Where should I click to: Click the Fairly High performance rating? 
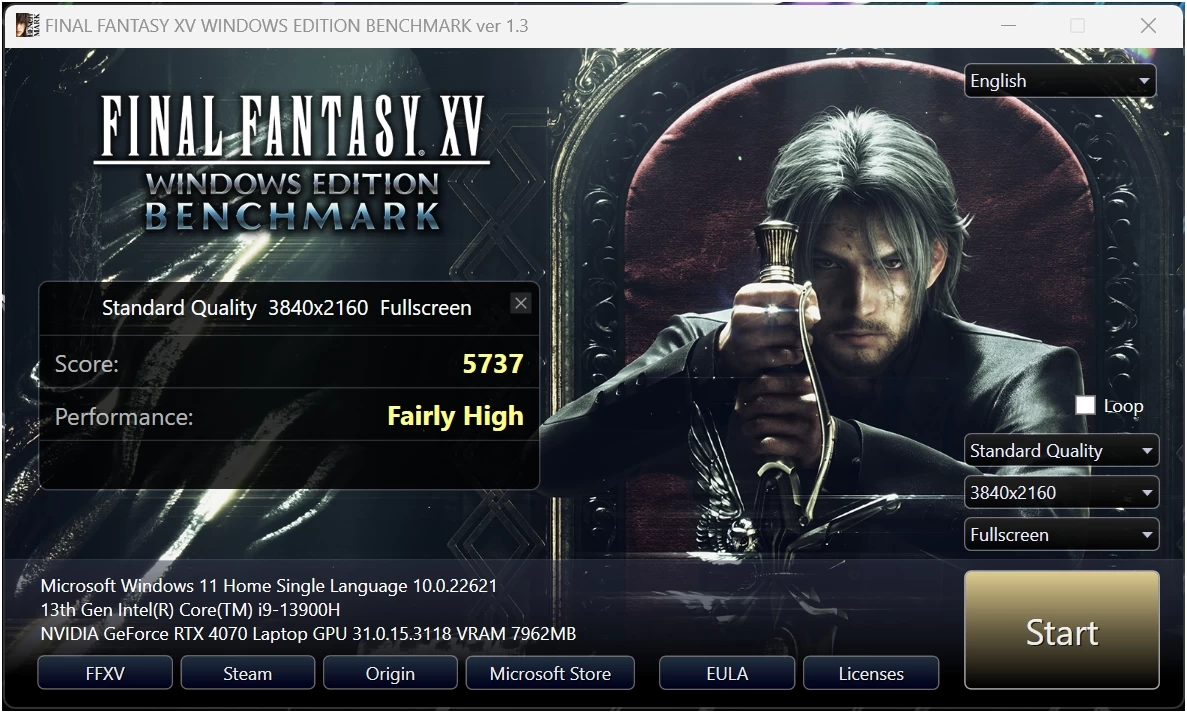(455, 416)
